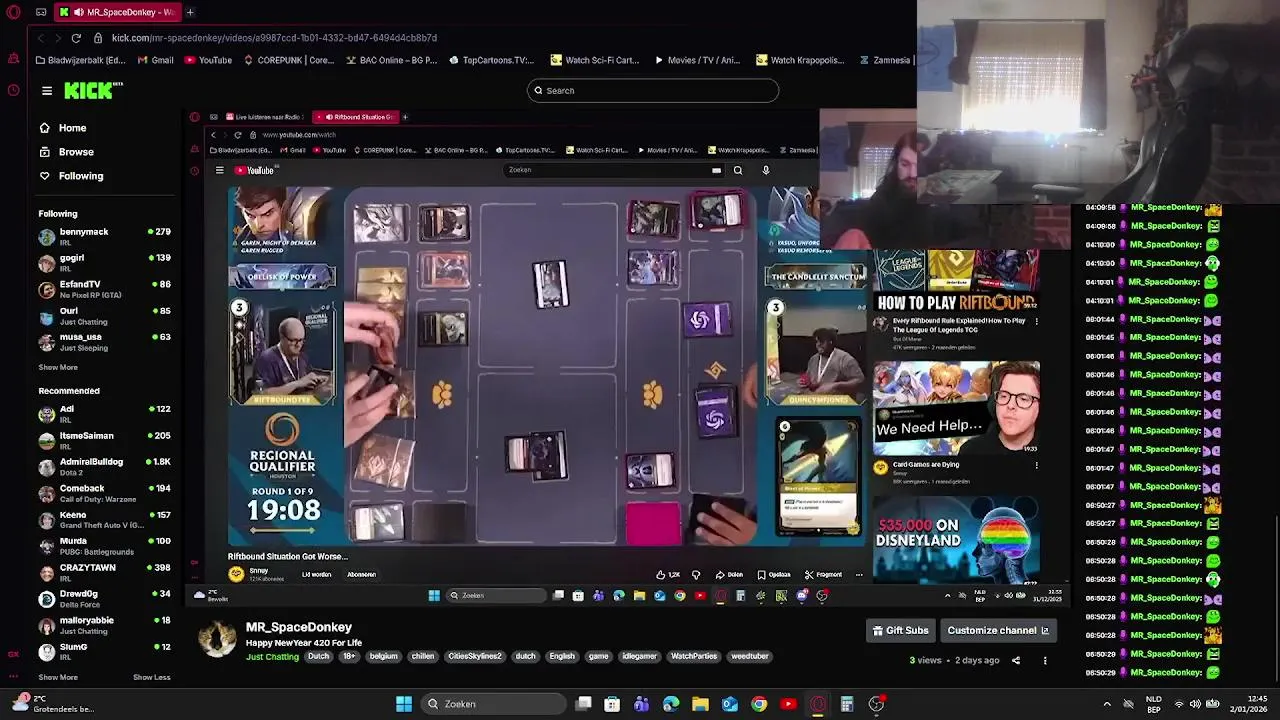
Task: Open AdmiralBulldog recommended channel
Action: pos(104,466)
